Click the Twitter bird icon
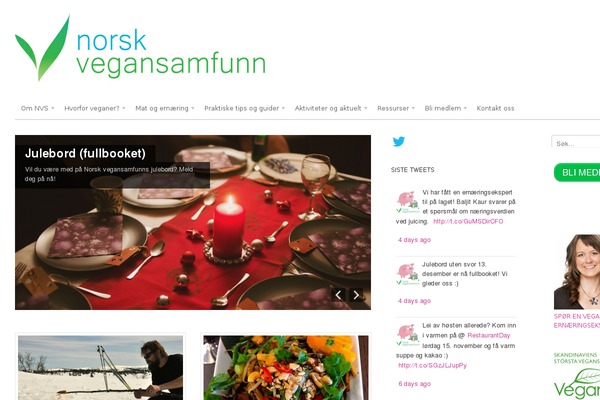Viewport: 600px width, 400px height. (x=398, y=142)
